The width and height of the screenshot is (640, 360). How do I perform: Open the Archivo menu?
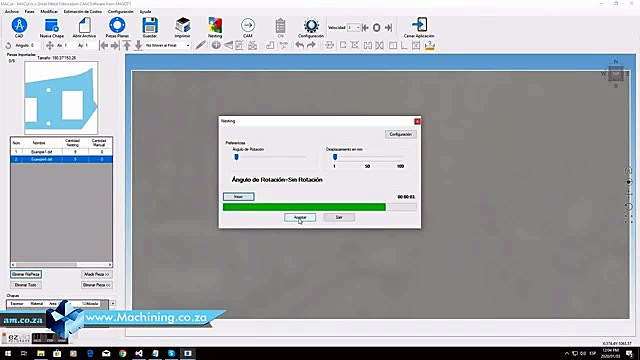tap(12, 11)
